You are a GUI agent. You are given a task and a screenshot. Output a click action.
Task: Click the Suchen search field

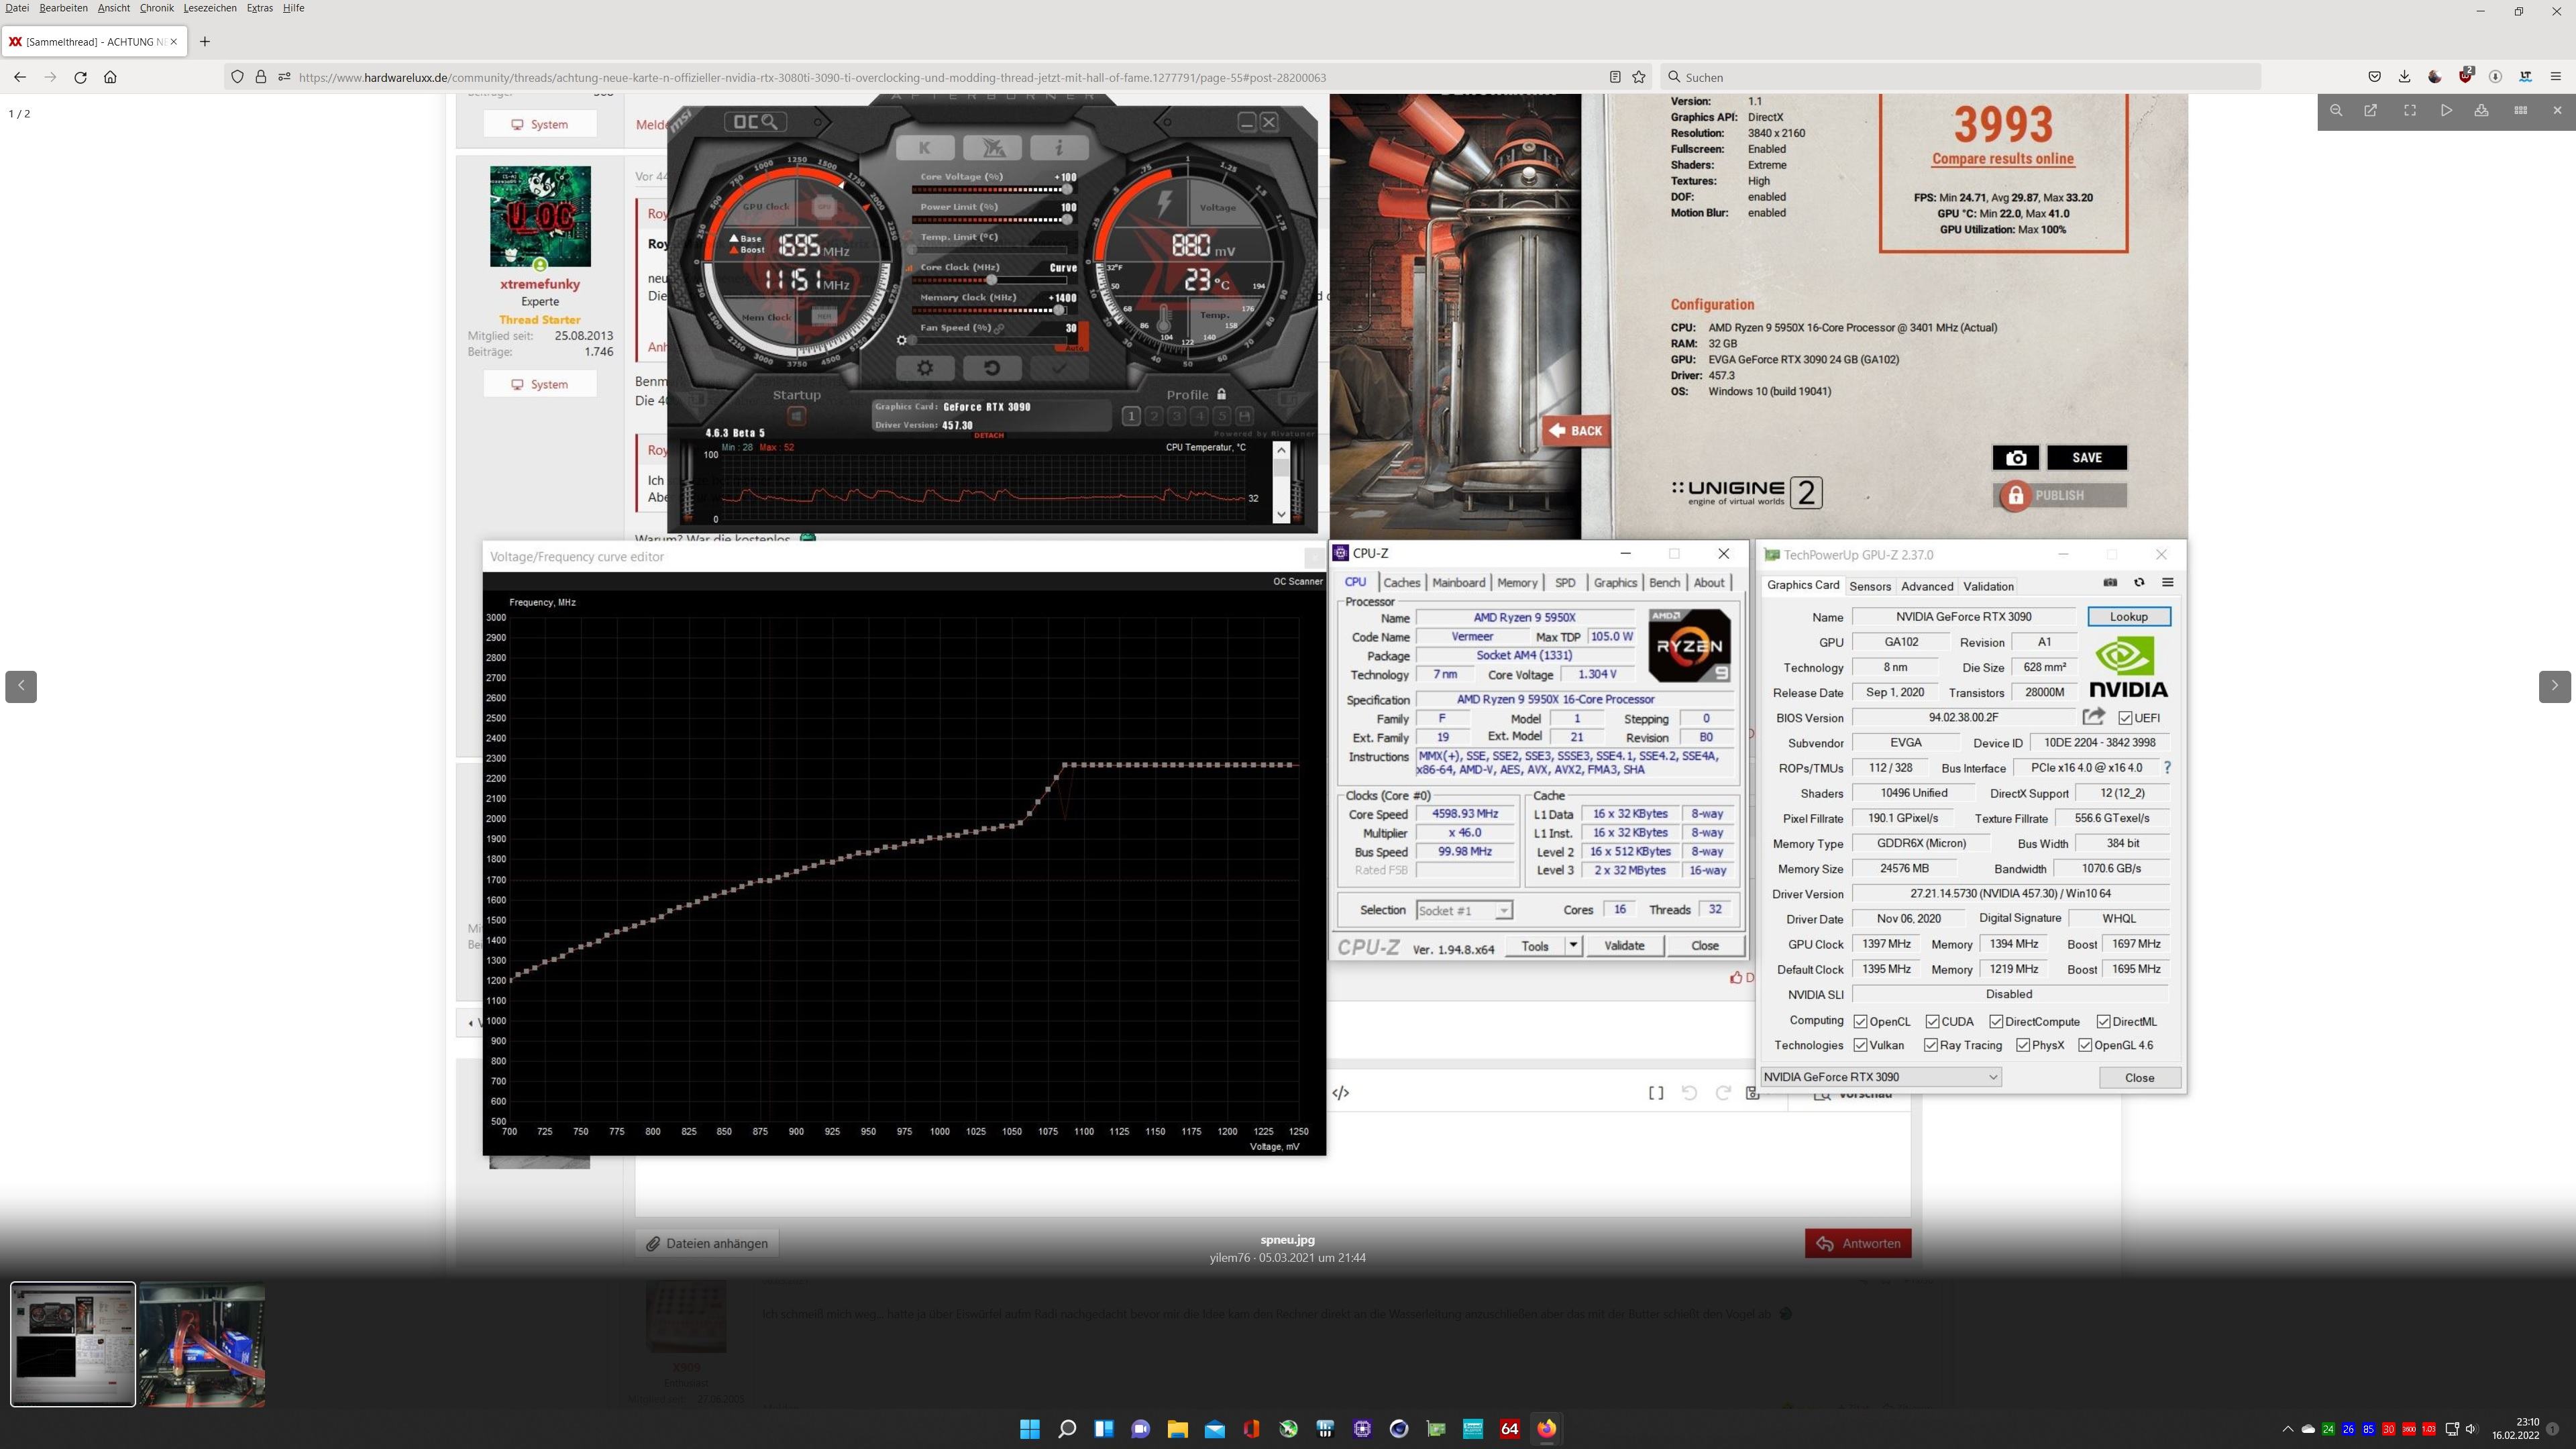[1960, 77]
